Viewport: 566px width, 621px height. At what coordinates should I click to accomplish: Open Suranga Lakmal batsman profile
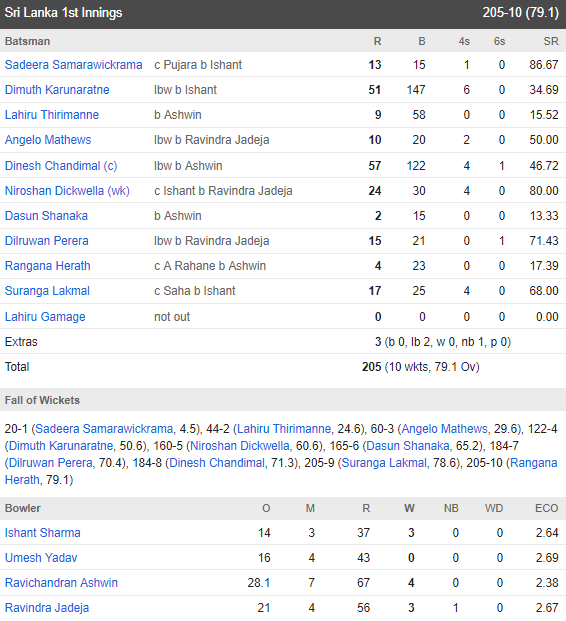47,291
